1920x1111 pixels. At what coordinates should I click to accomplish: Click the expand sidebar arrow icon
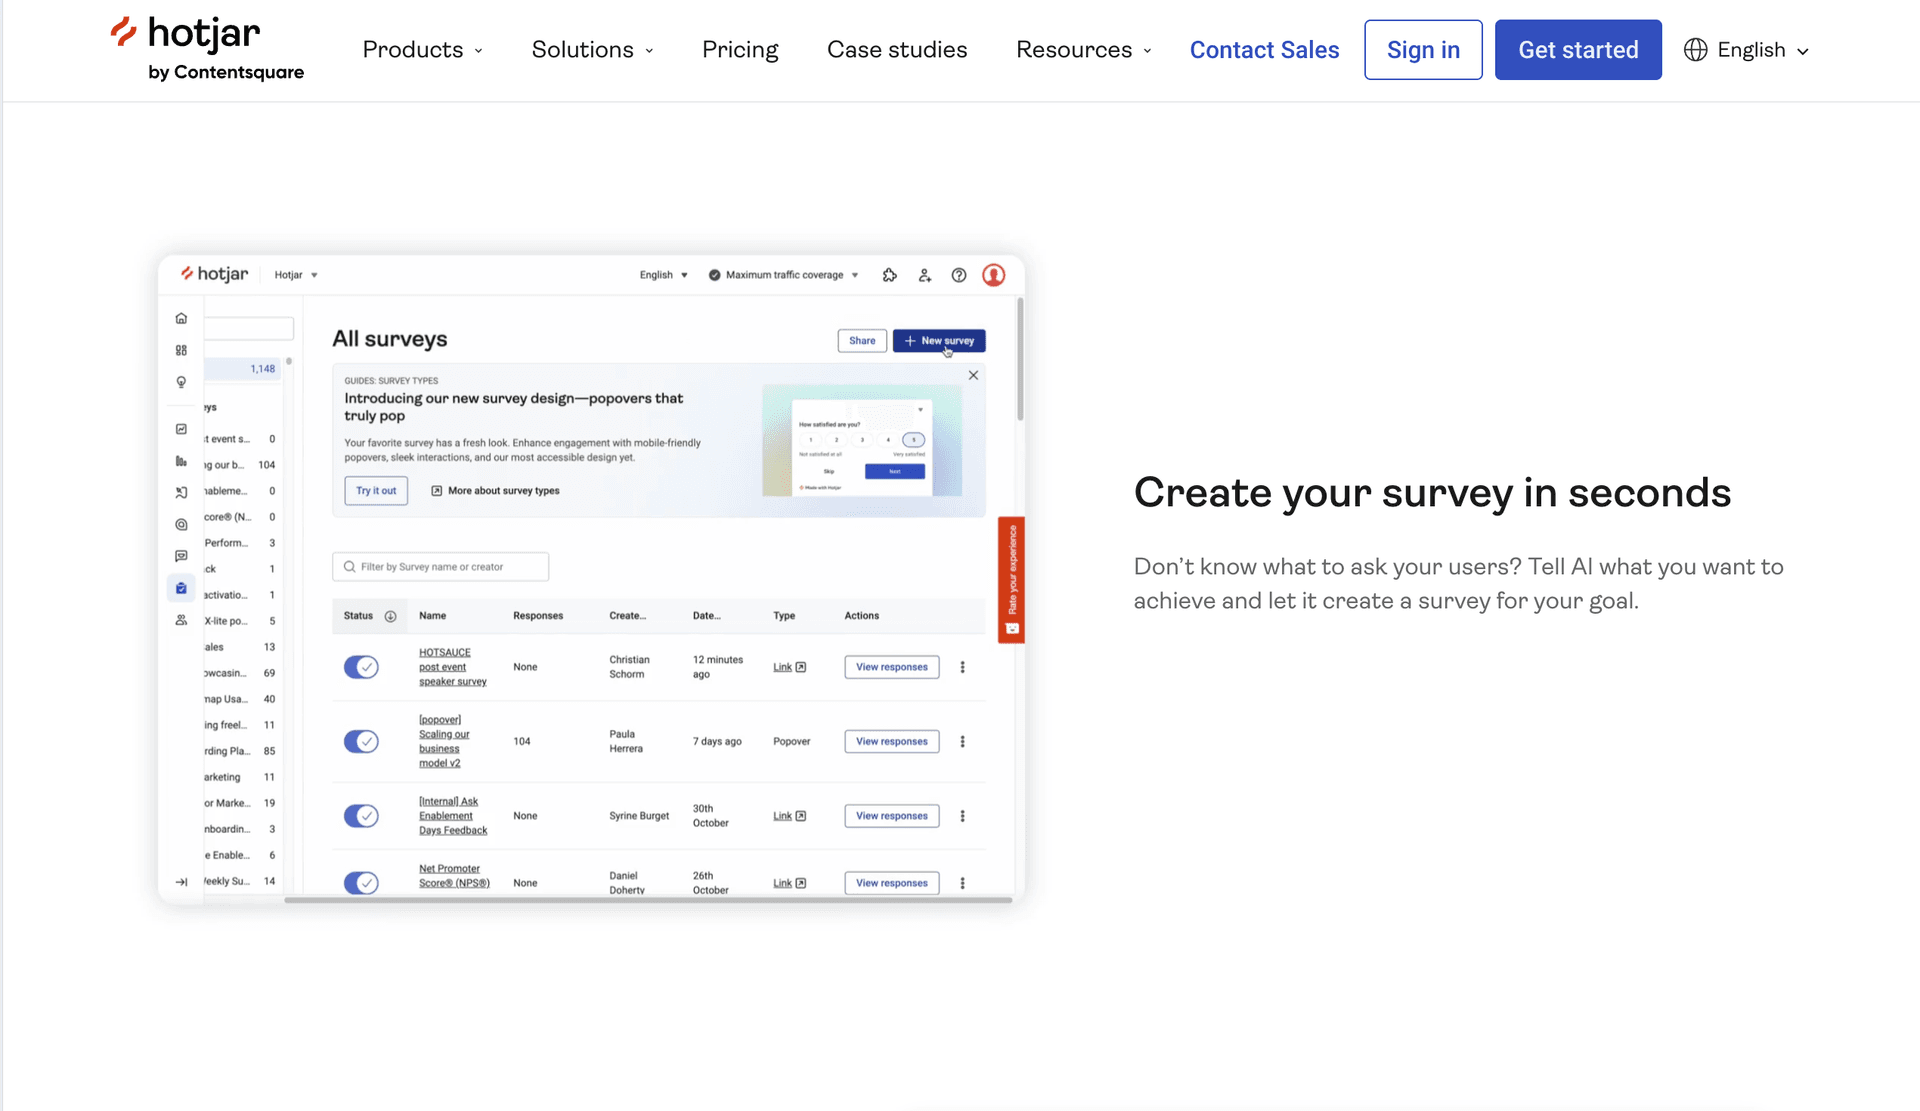[181, 882]
